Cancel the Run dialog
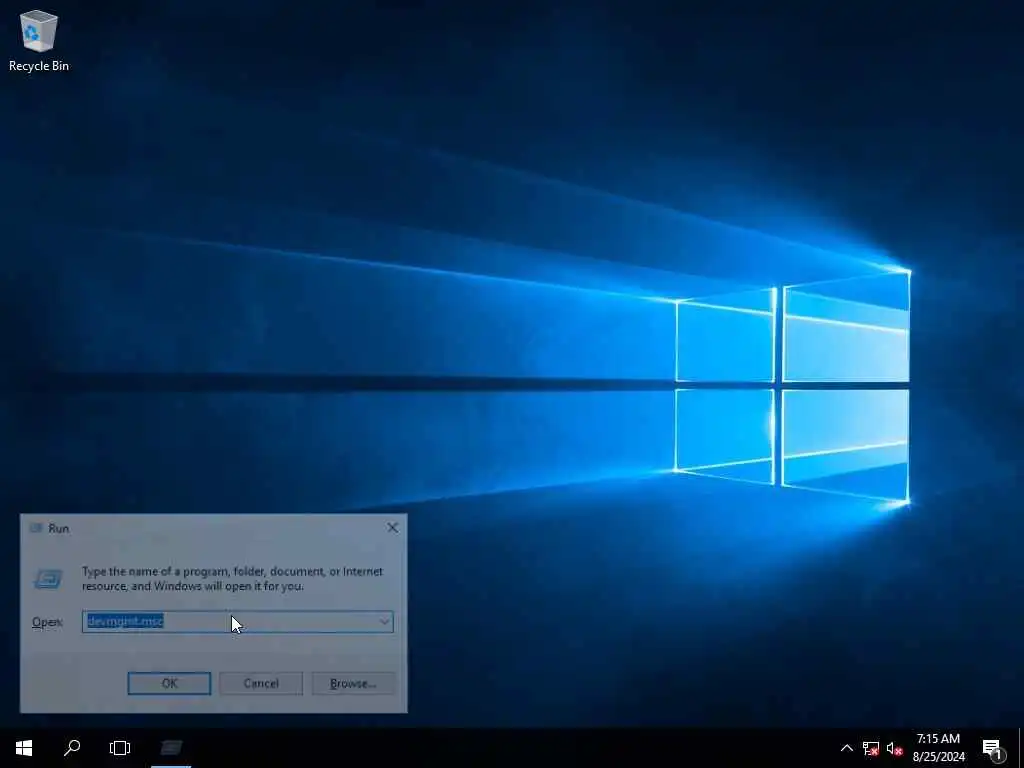 261,683
